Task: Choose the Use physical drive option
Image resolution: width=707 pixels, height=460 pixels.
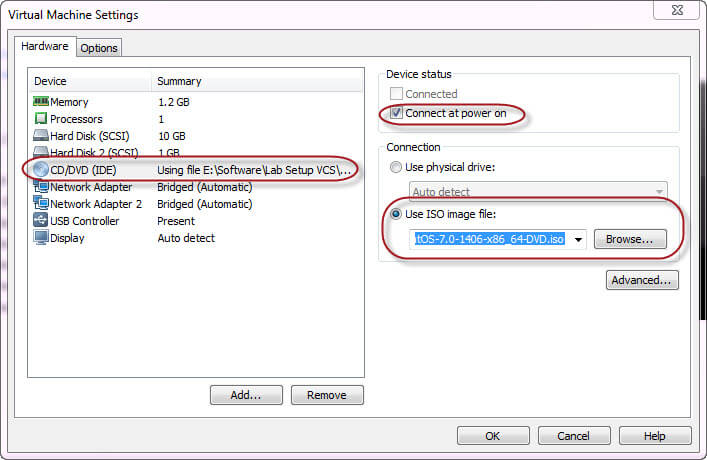Action: [x=395, y=167]
